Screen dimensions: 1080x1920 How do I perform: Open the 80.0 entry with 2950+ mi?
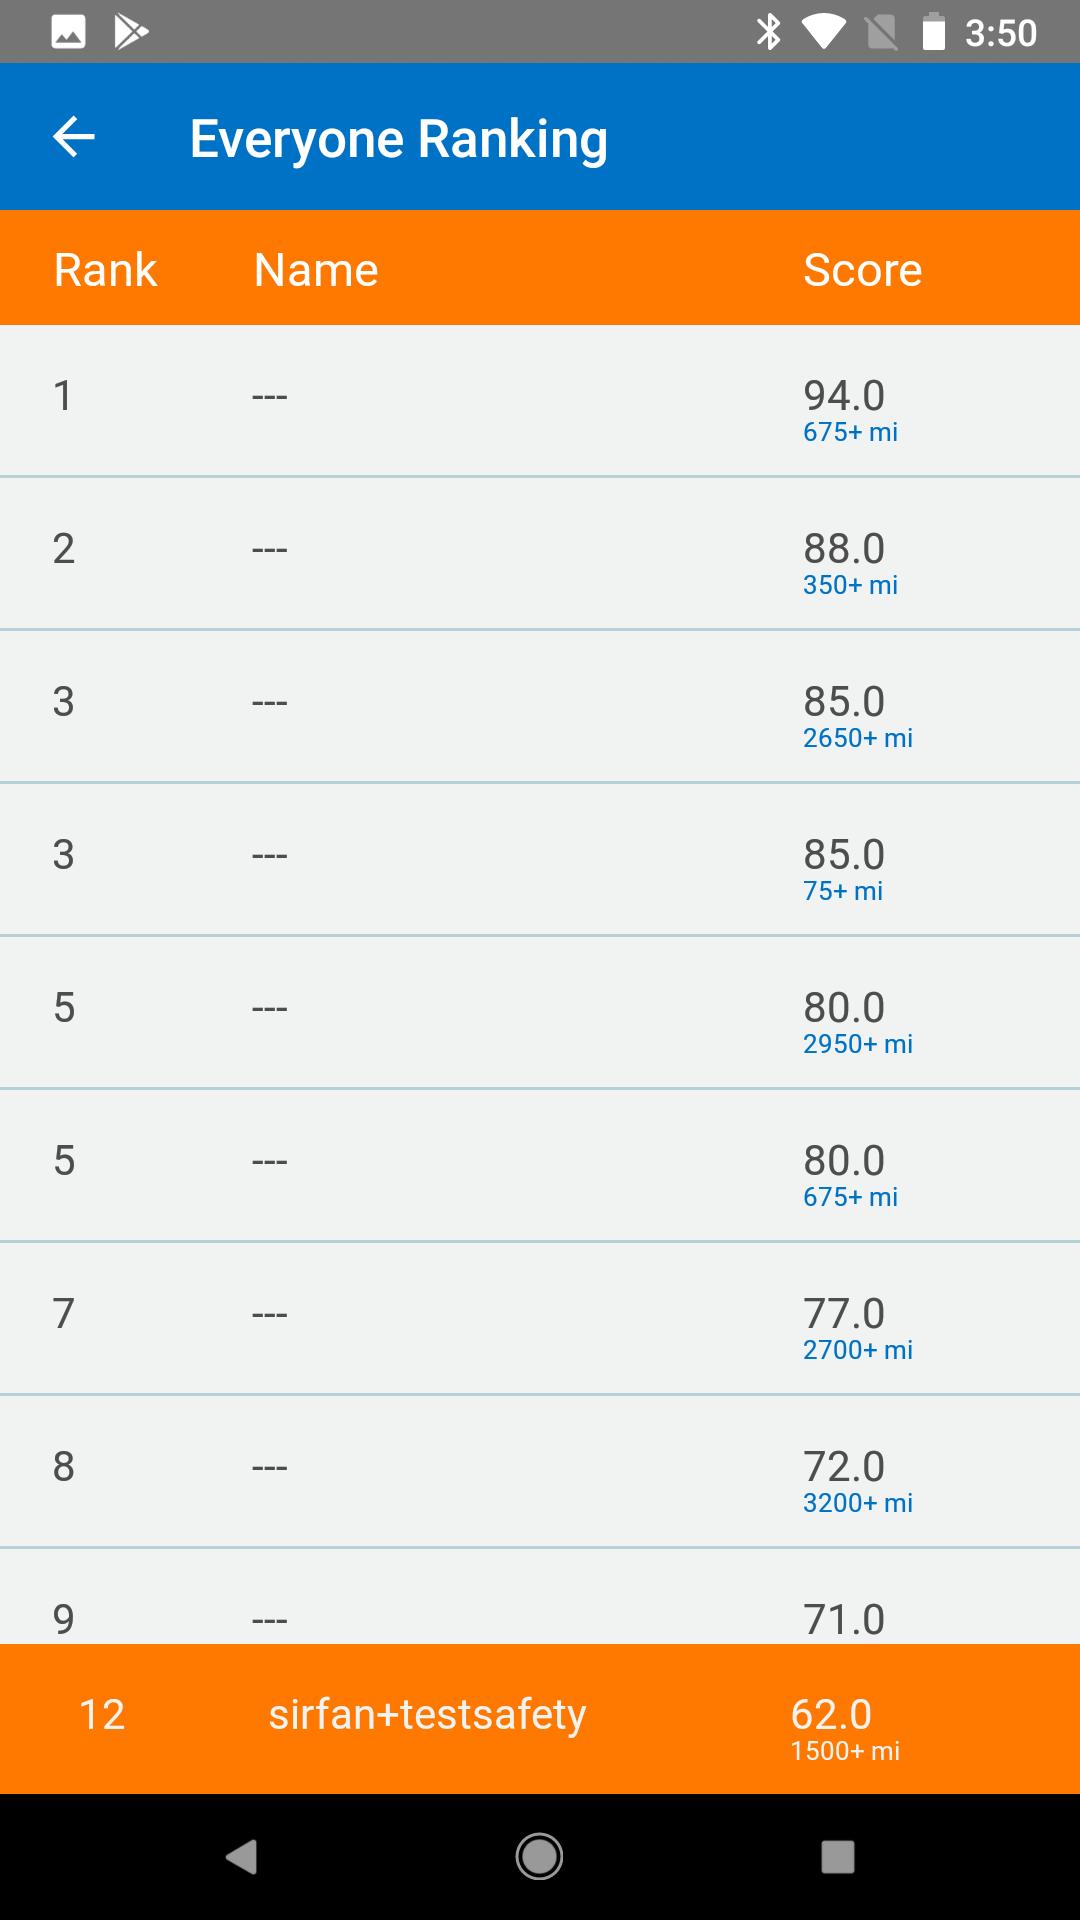[x=540, y=1013]
